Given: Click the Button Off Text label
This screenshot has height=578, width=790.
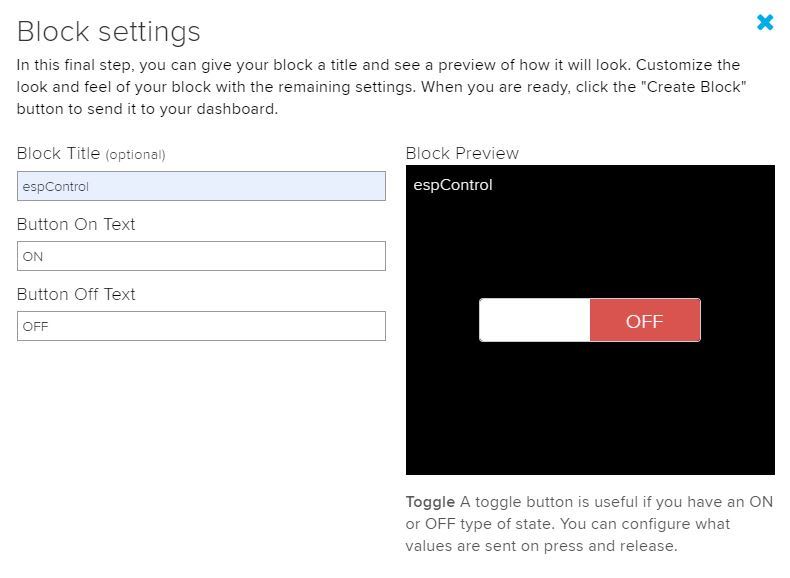Looking at the screenshot, I should (x=76, y=294).
